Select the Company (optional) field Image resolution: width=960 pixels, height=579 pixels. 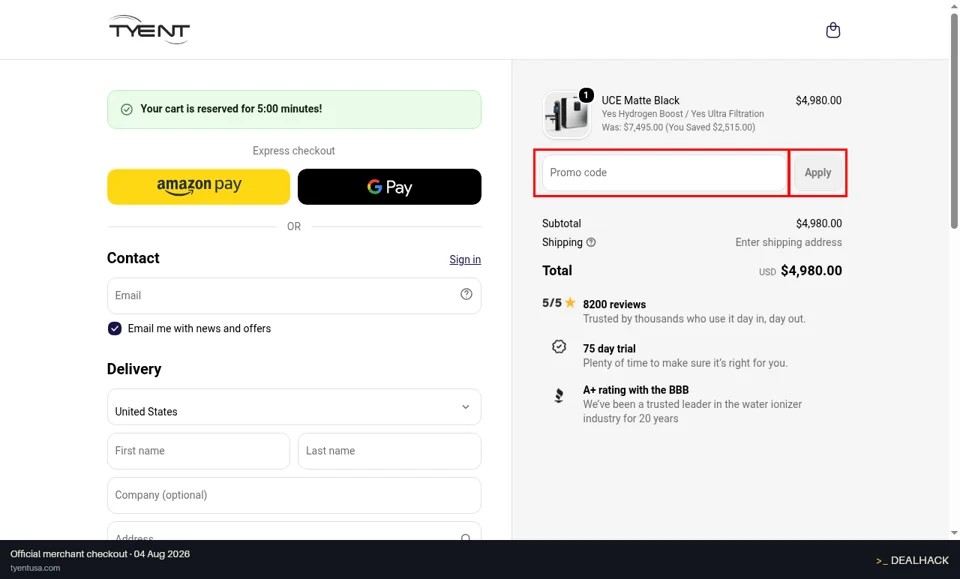tap(294, 495)
